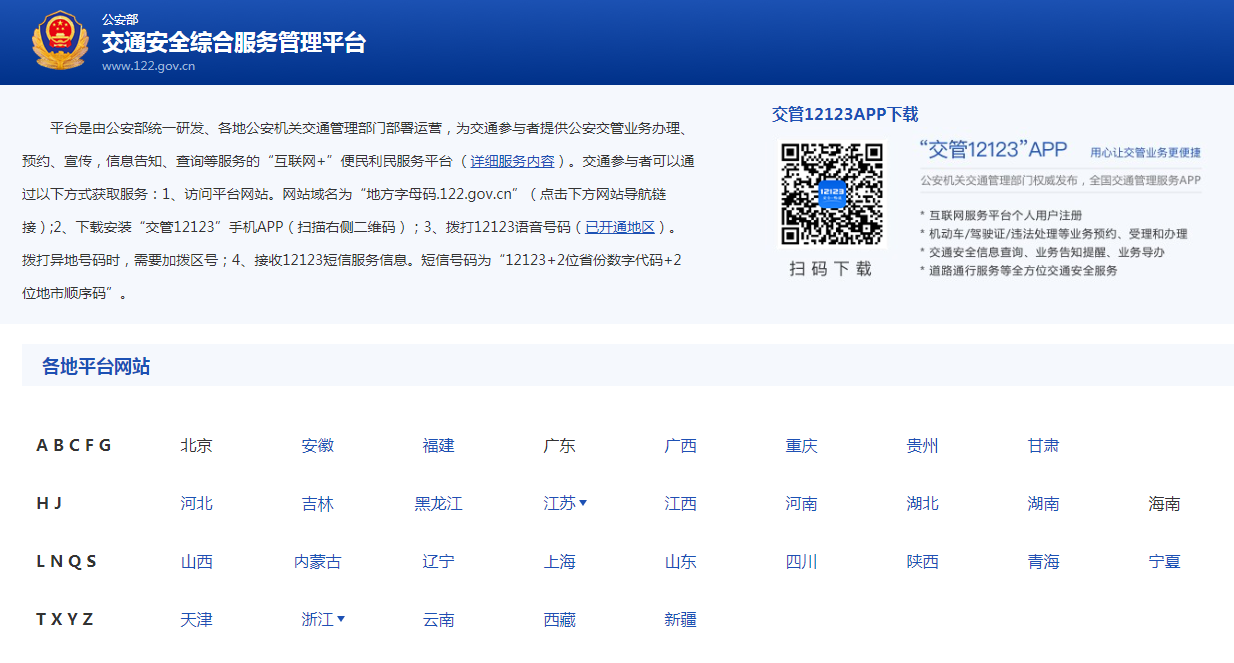The image size is (1234, 663).
Task: Click the police badge emblem logo
Action: pyautogui.click(x=60, y=41)
